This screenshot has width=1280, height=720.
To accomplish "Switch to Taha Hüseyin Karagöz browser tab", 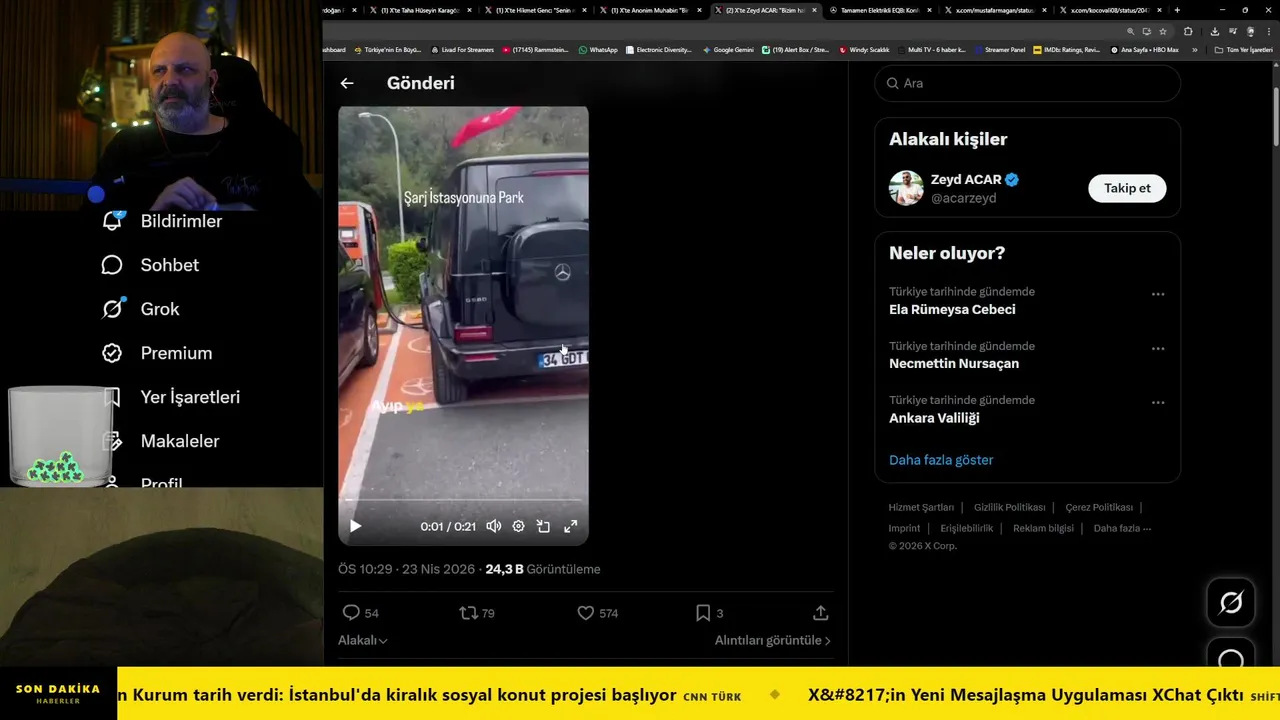I will 421,10.
